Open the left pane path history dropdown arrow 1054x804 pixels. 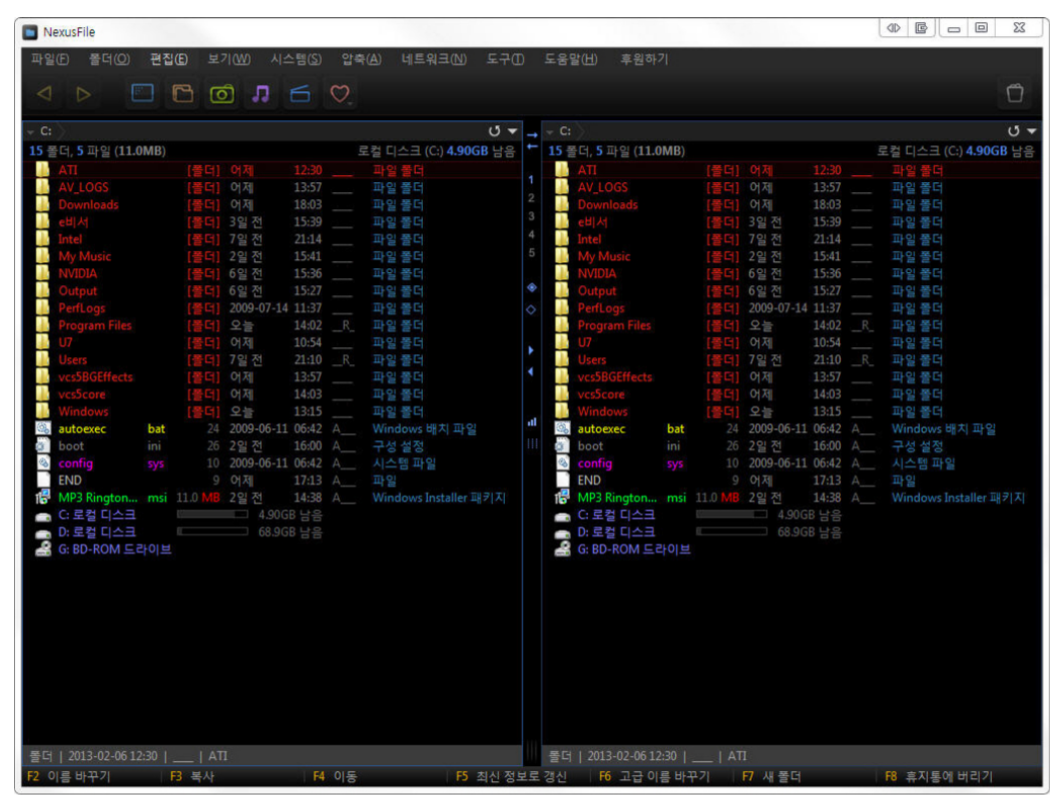click(512, 131)
